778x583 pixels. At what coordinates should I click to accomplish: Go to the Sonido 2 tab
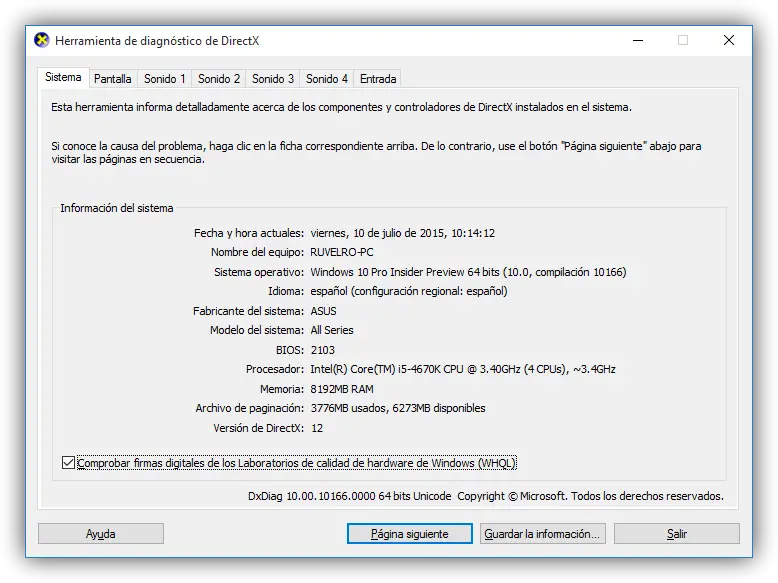point(219,79)
